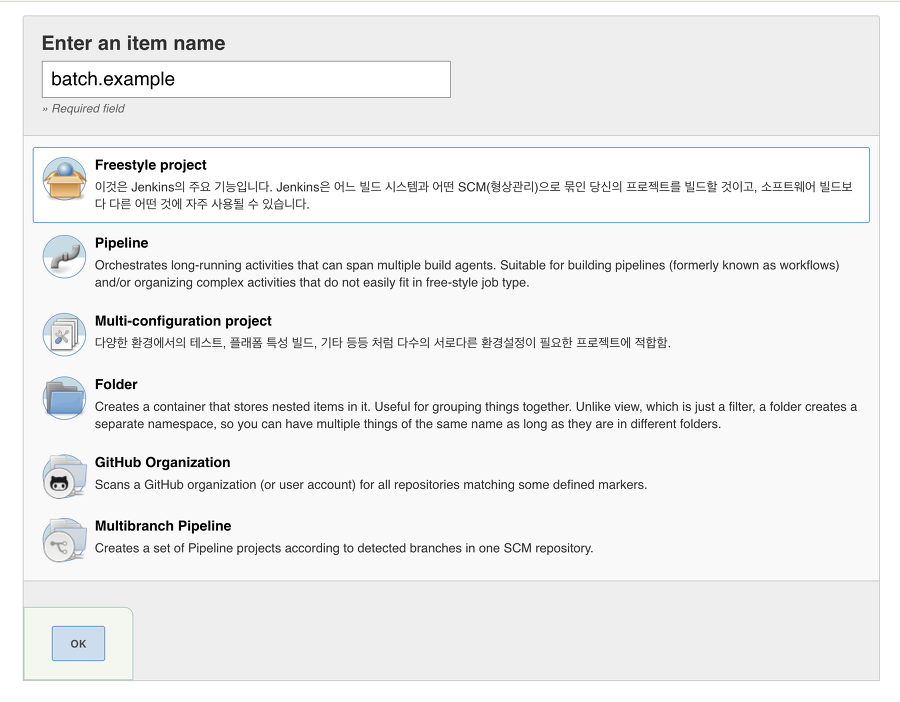Click the Required field hint text
This screenshot has height=702, width=900.
pos(83,108)
